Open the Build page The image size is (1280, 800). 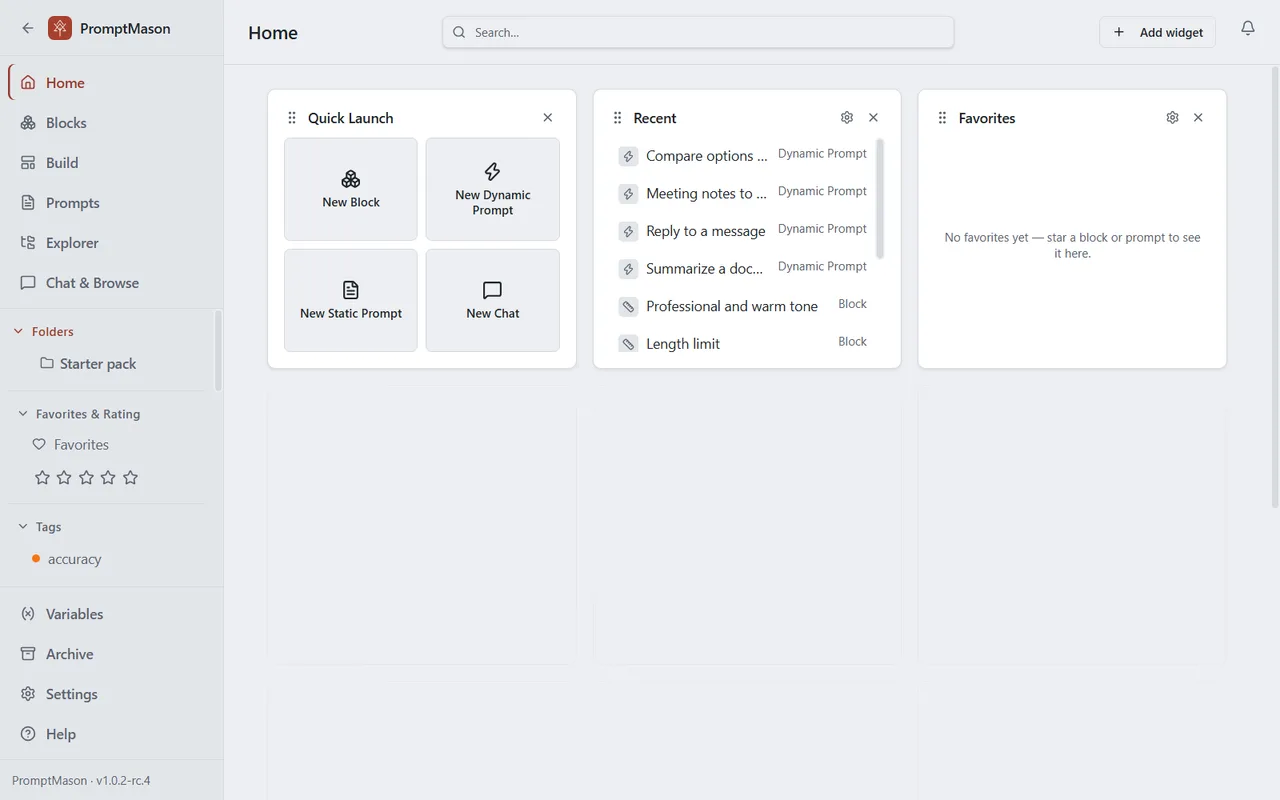112,163
